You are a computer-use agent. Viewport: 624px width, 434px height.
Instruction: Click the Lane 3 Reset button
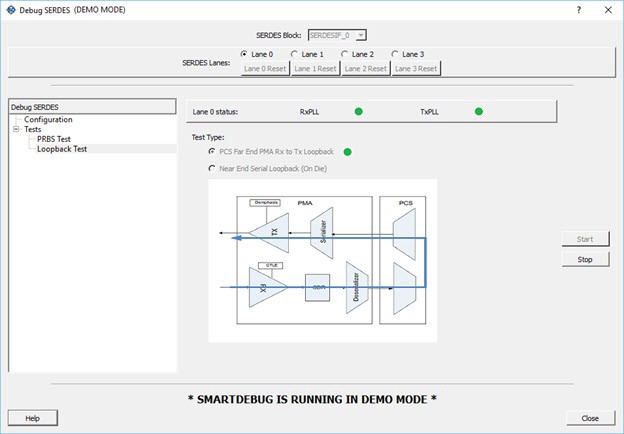coord(416,68)
